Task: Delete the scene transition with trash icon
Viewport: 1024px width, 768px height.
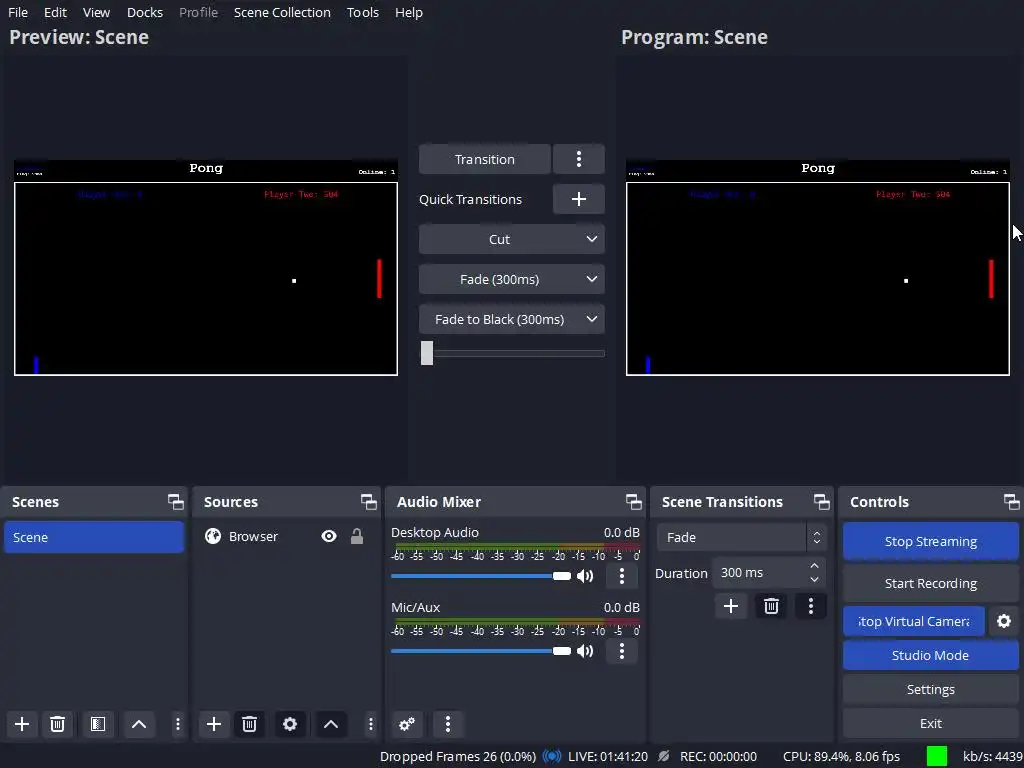Action: coord(771,606)
